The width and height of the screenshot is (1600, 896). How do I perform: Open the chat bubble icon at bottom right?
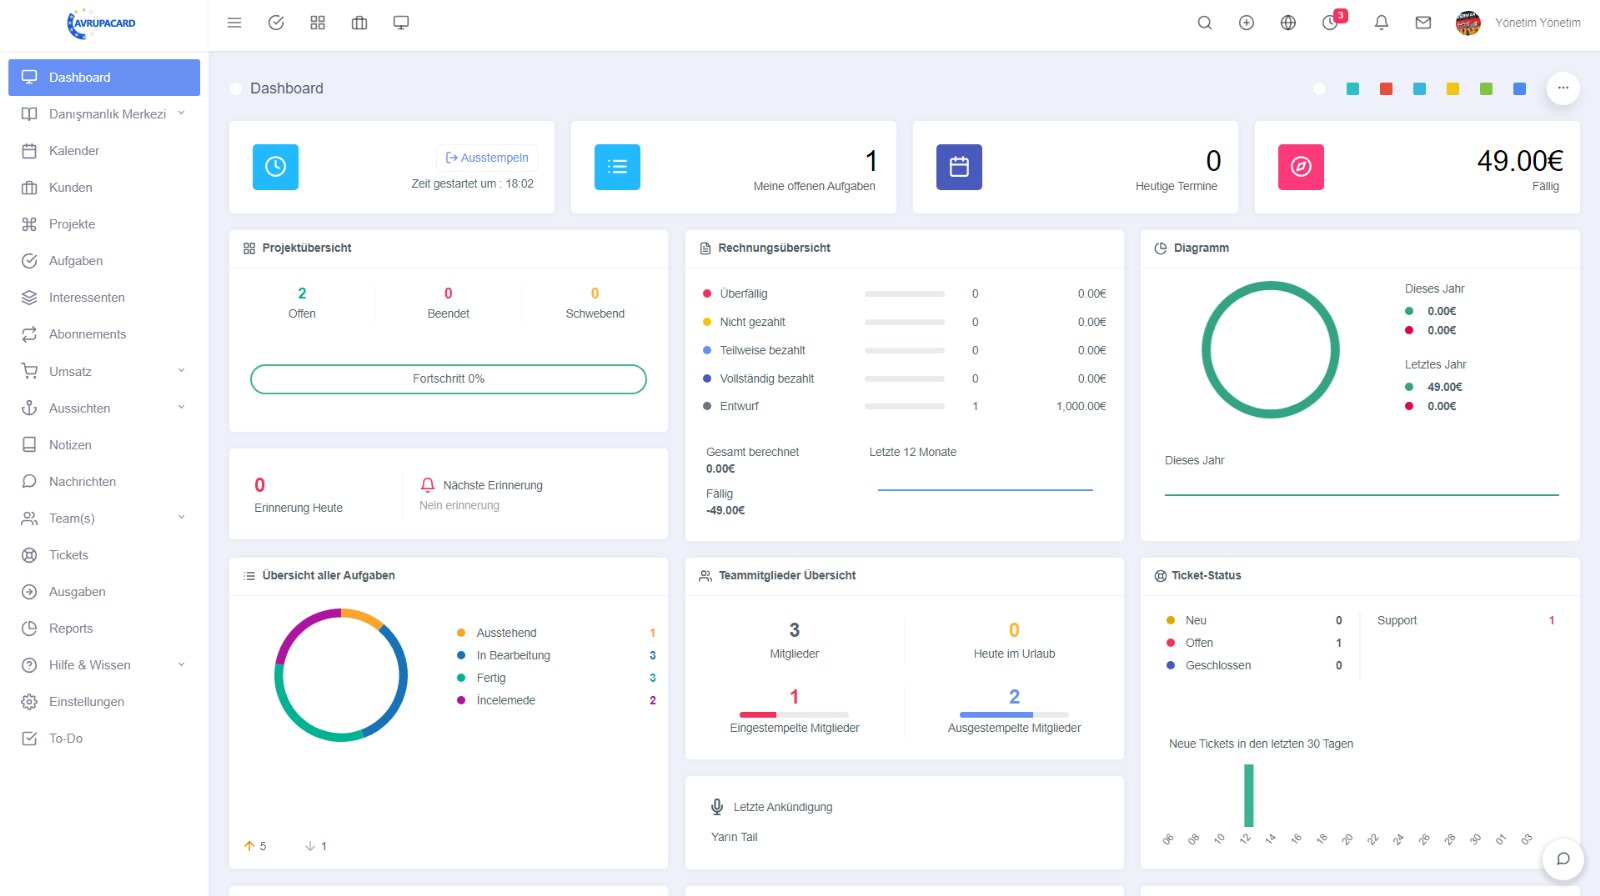click(x=1563, y=859)
